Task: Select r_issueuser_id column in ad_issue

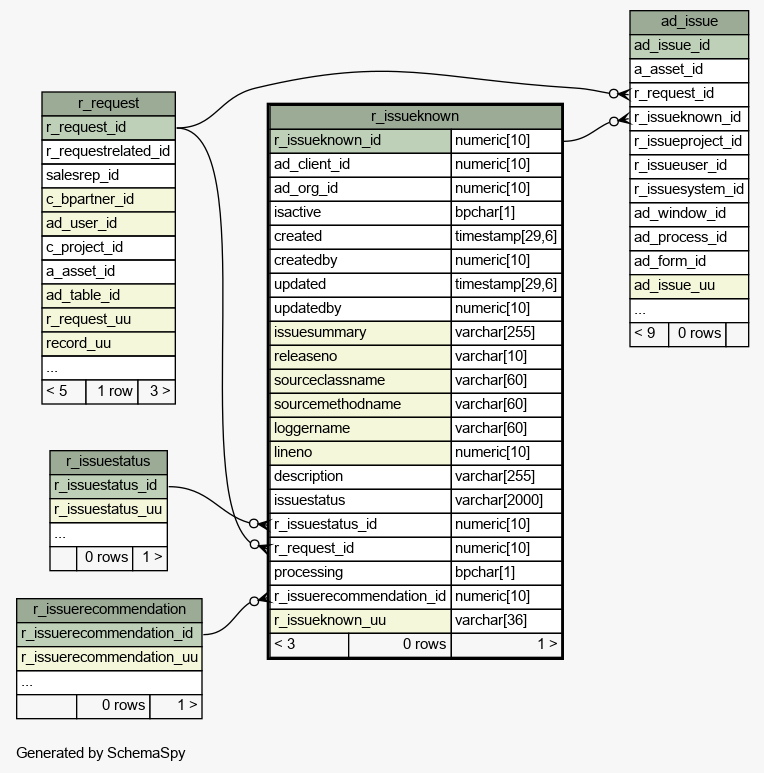Action: click(x=689, y=166)
